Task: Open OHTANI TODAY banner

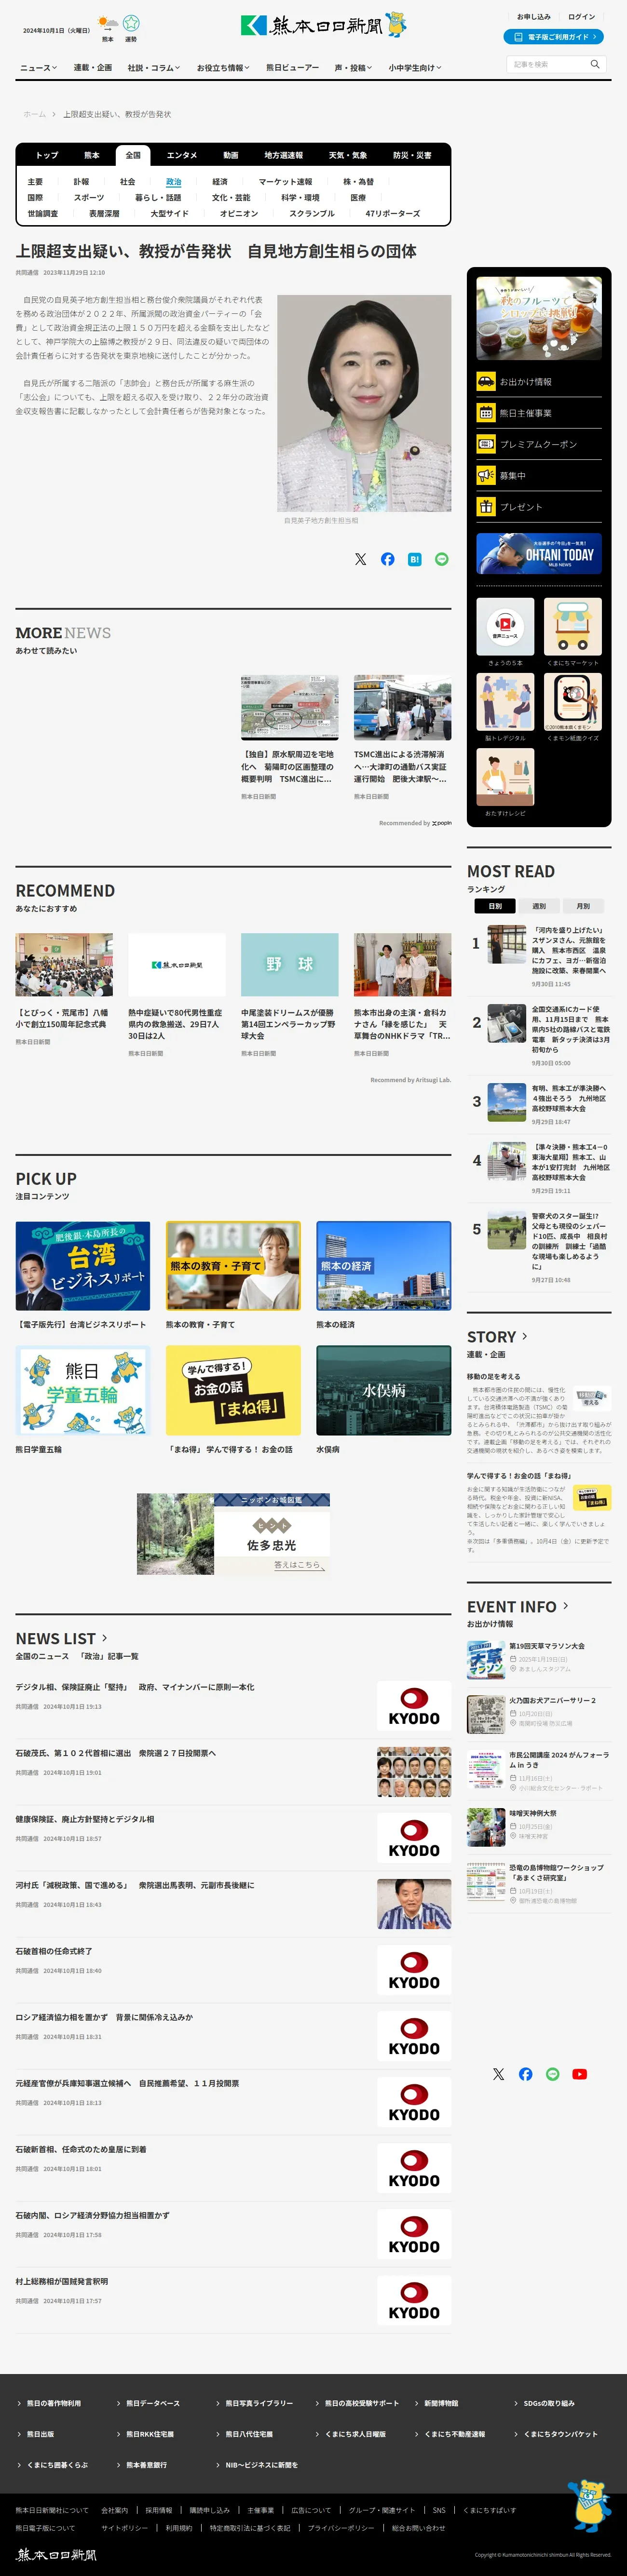Action: click(539, 553)
